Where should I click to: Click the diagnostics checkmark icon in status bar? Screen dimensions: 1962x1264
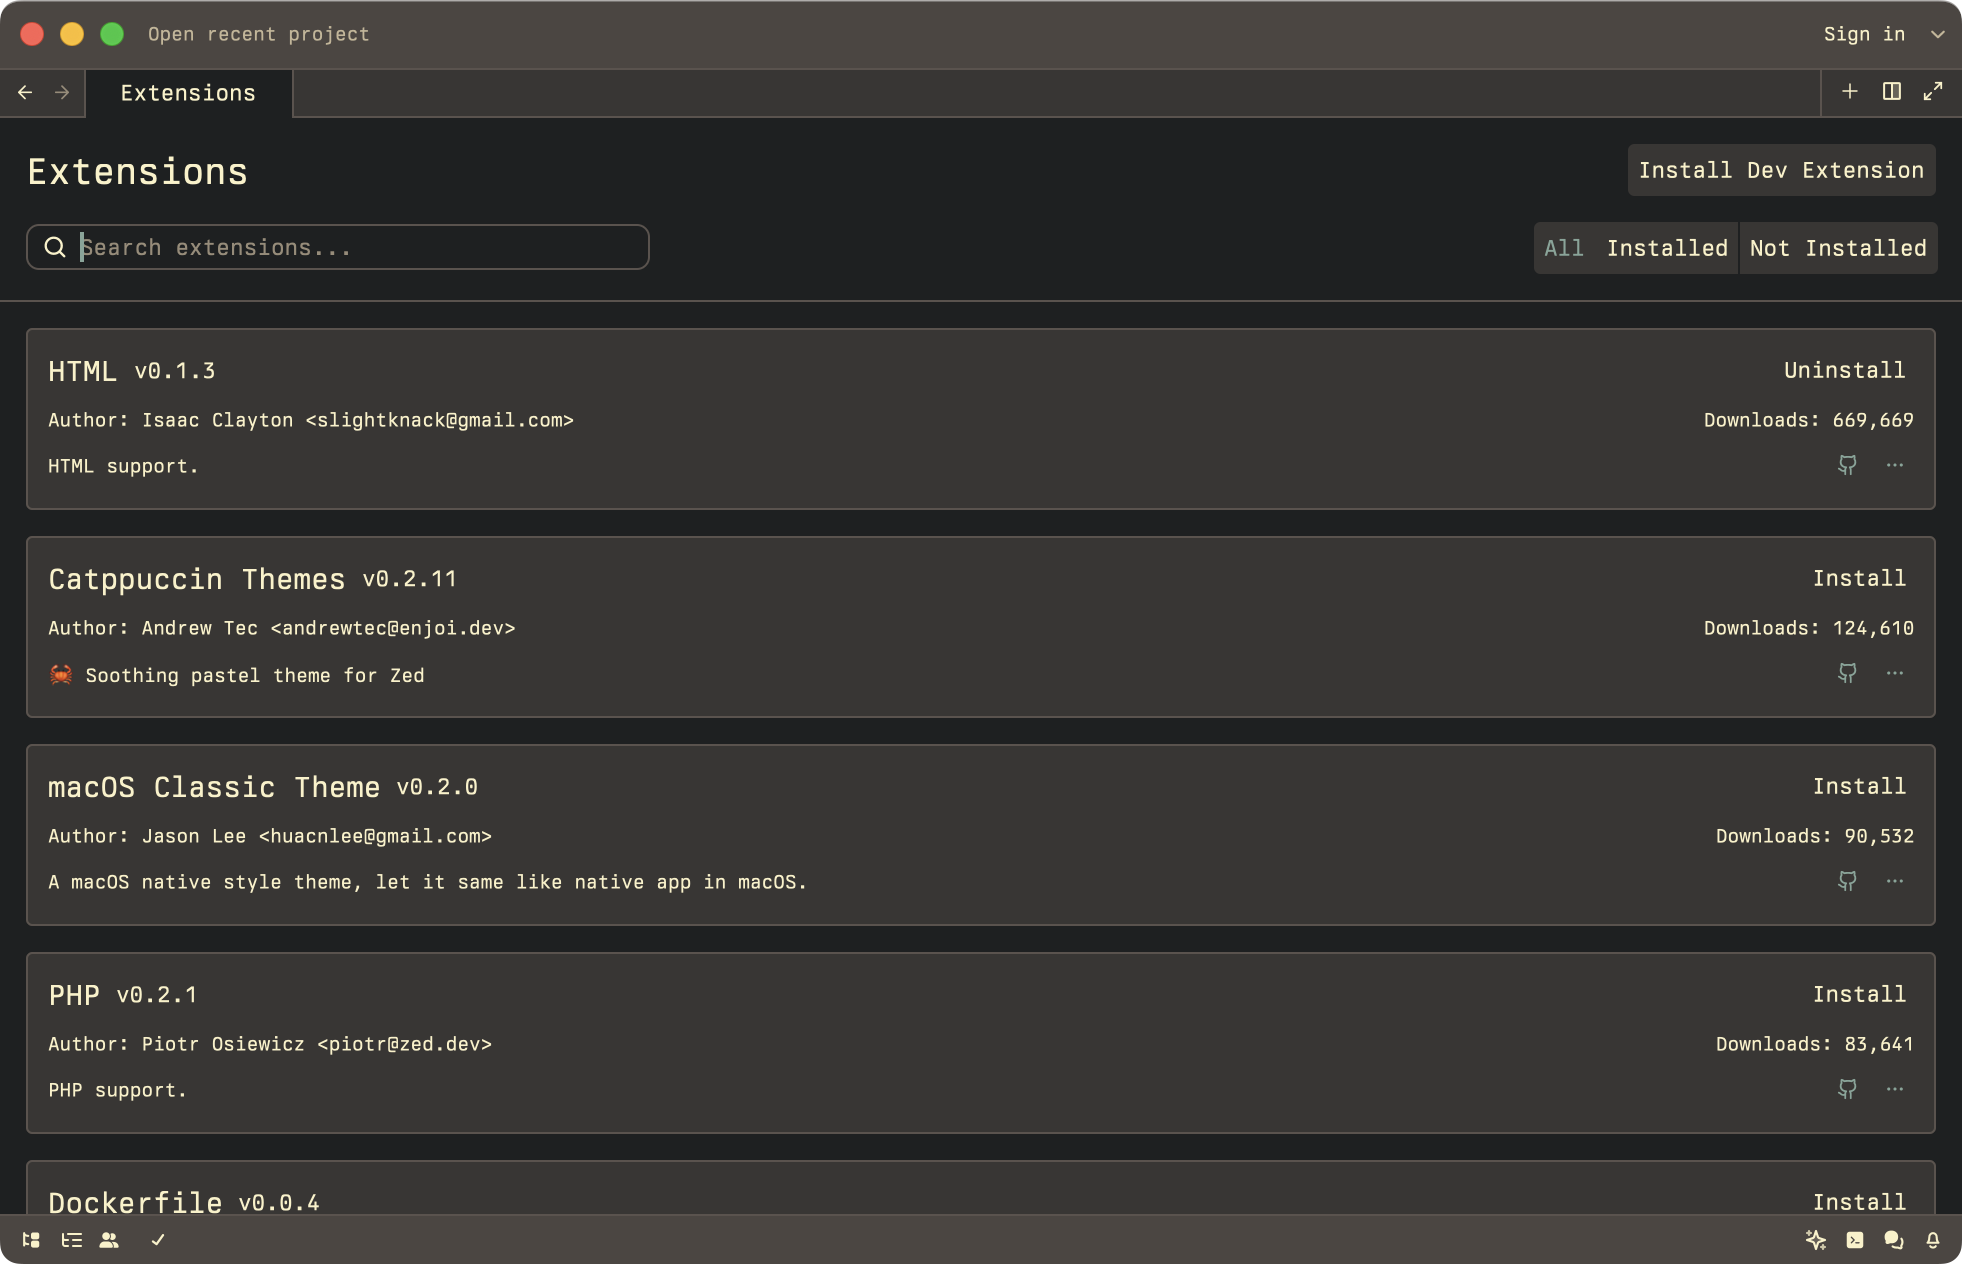click(159, 1240)
